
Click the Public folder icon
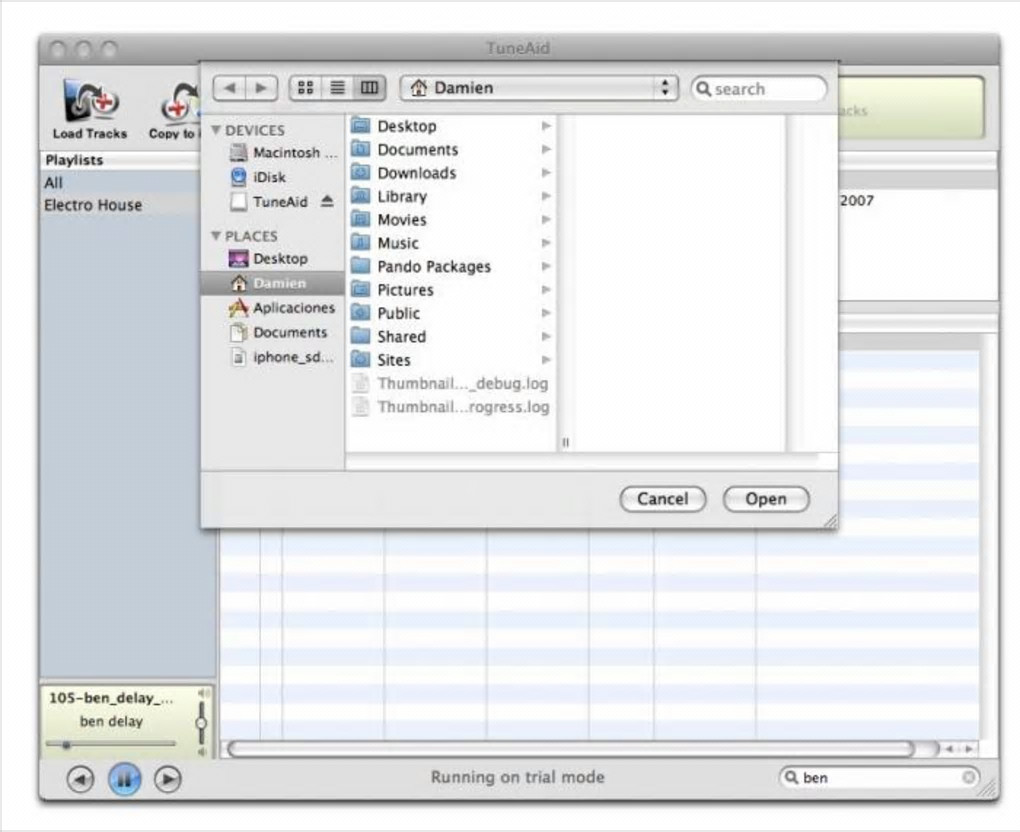360,313
